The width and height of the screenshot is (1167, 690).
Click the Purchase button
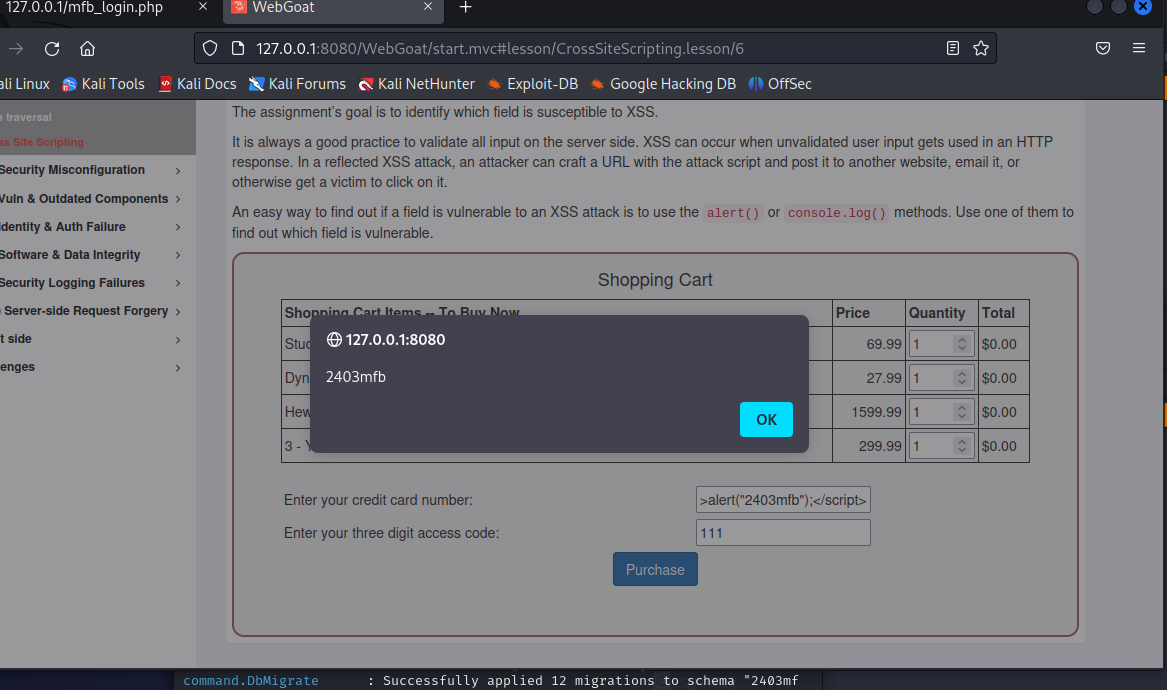click(655, 569)
